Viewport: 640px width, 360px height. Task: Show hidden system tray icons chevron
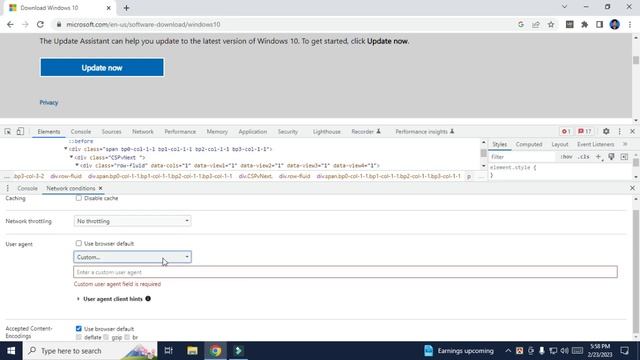[x=508, y=351]
